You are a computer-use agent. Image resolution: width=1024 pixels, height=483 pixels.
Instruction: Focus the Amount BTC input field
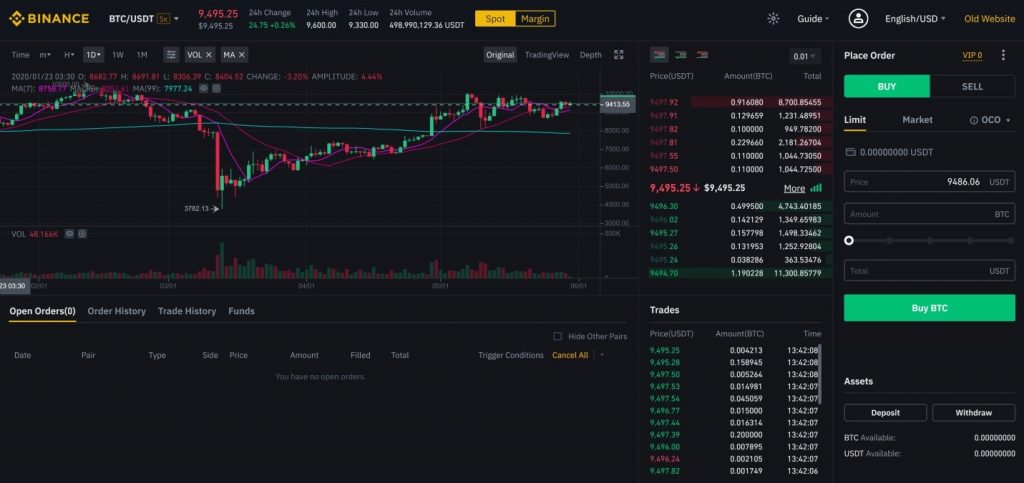(929, 214)
